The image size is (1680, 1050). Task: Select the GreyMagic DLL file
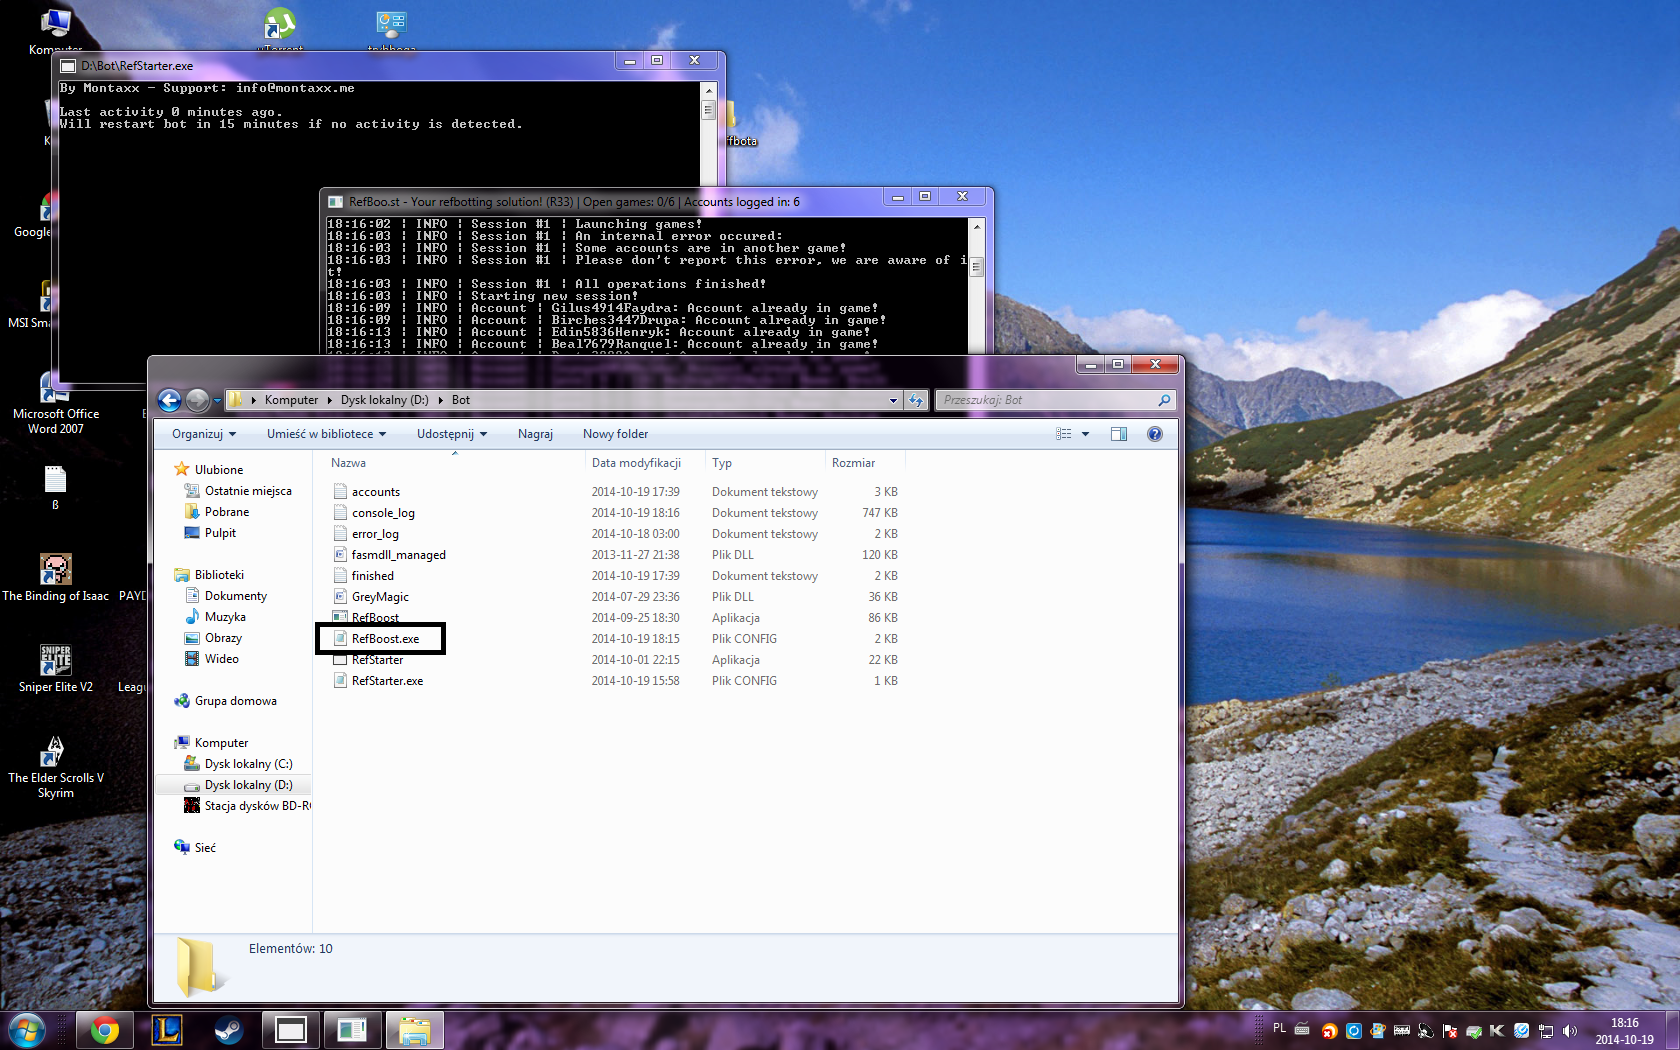(x=380, y=597)
